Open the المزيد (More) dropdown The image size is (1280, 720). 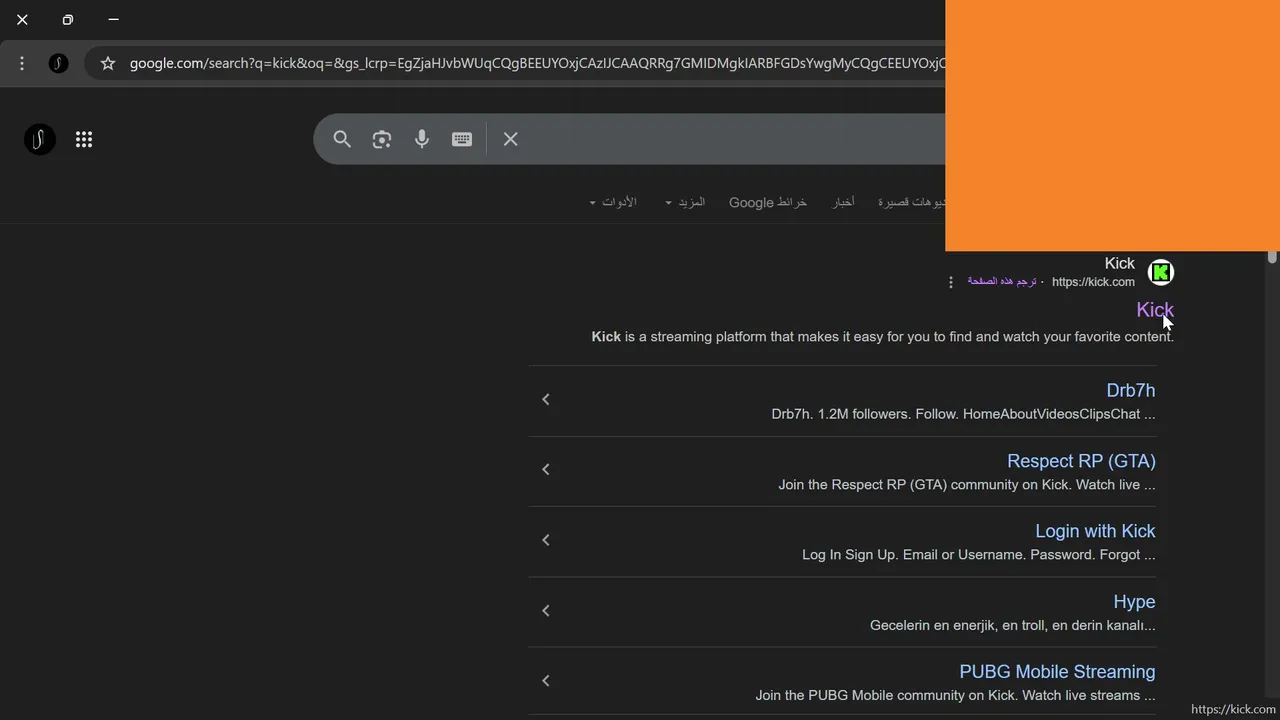[685, 202]
